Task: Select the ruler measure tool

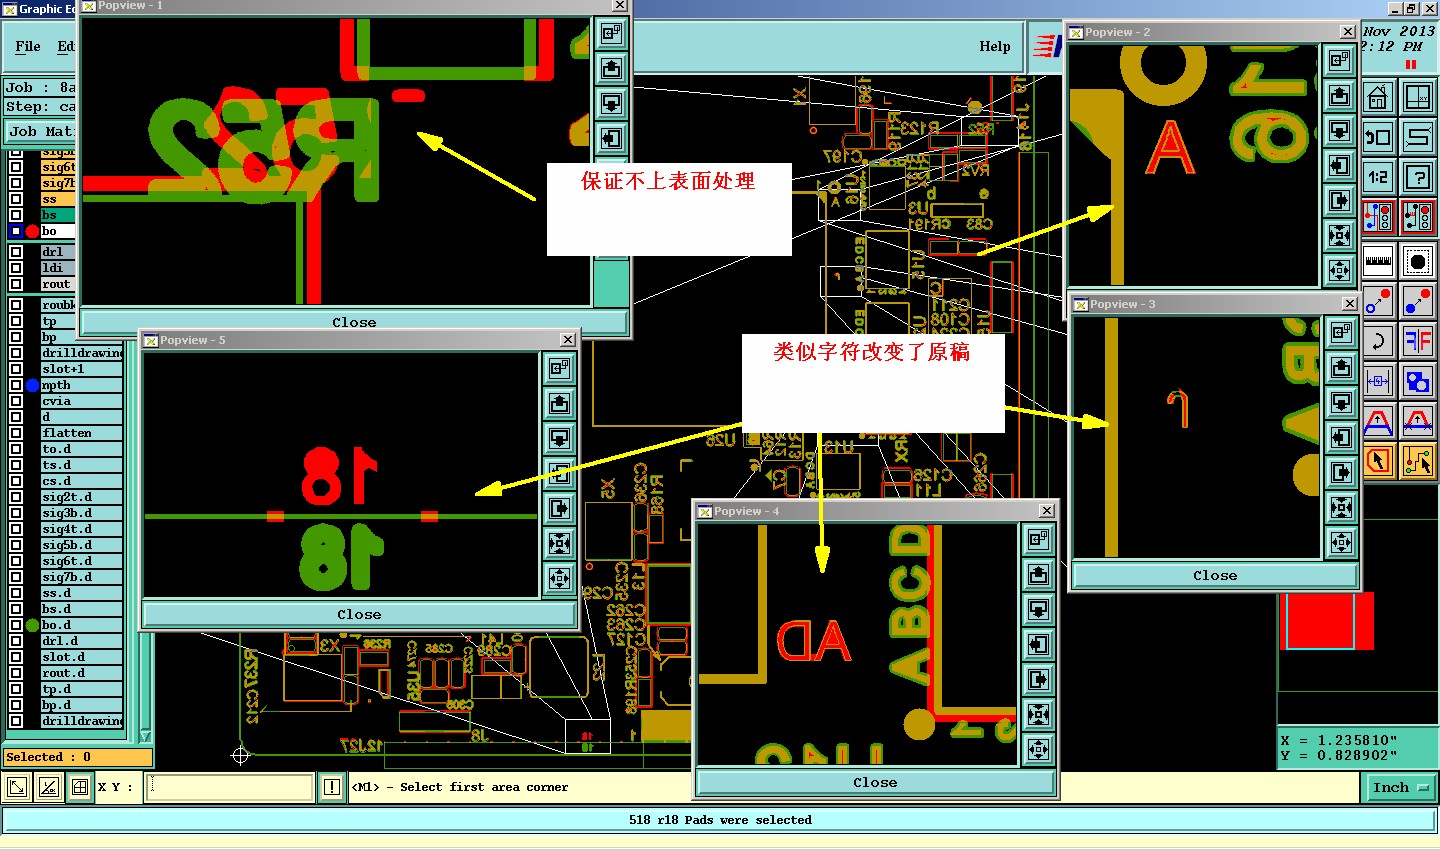Action: (1378, 261)
